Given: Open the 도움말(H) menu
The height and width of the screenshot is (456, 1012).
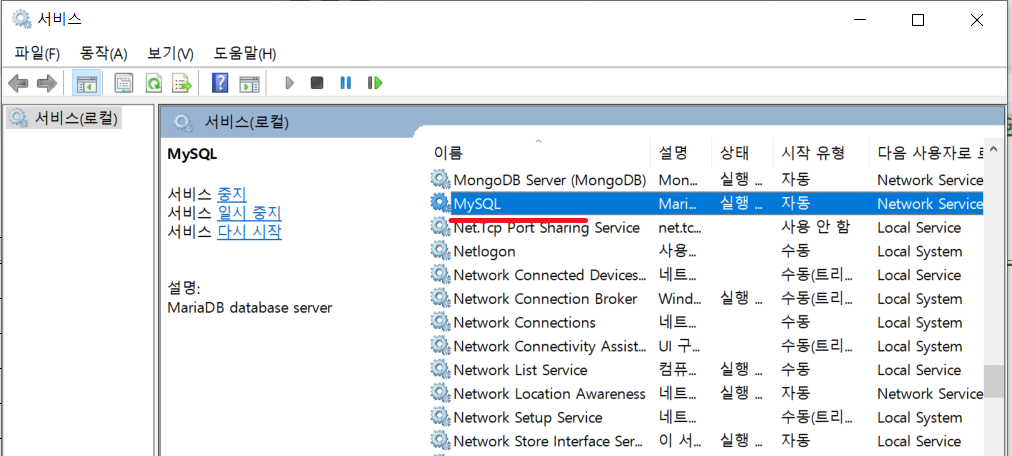Looking at the screenshot, I should pos(245,53).
